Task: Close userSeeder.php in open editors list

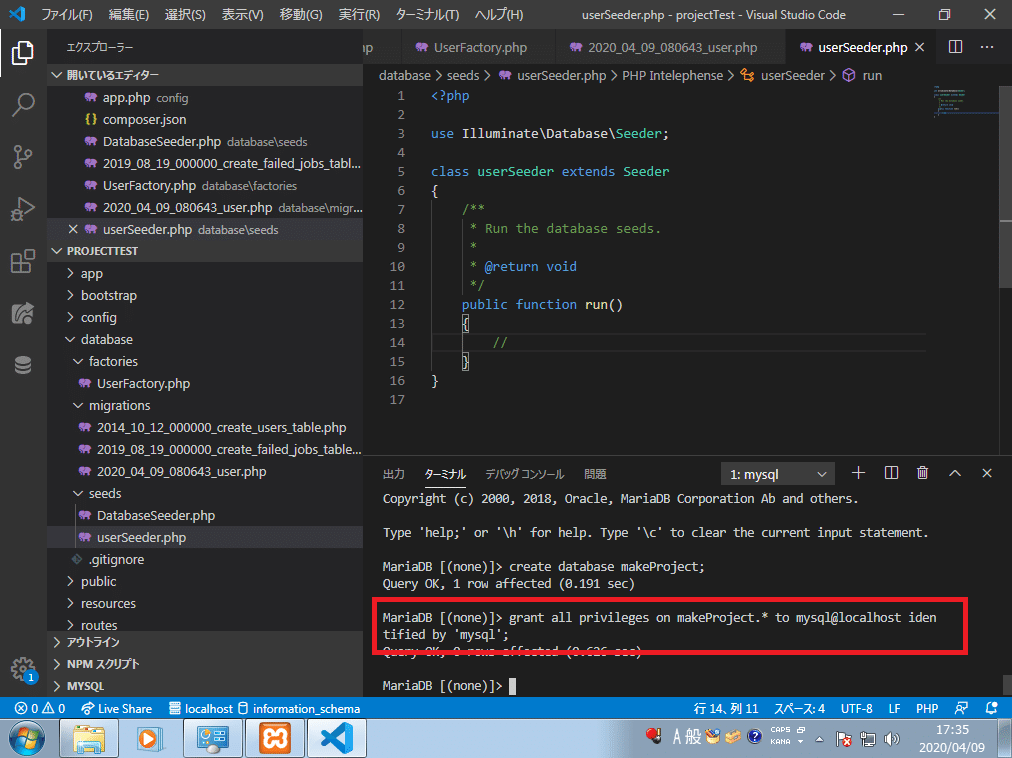Action: tap(73, 229)
